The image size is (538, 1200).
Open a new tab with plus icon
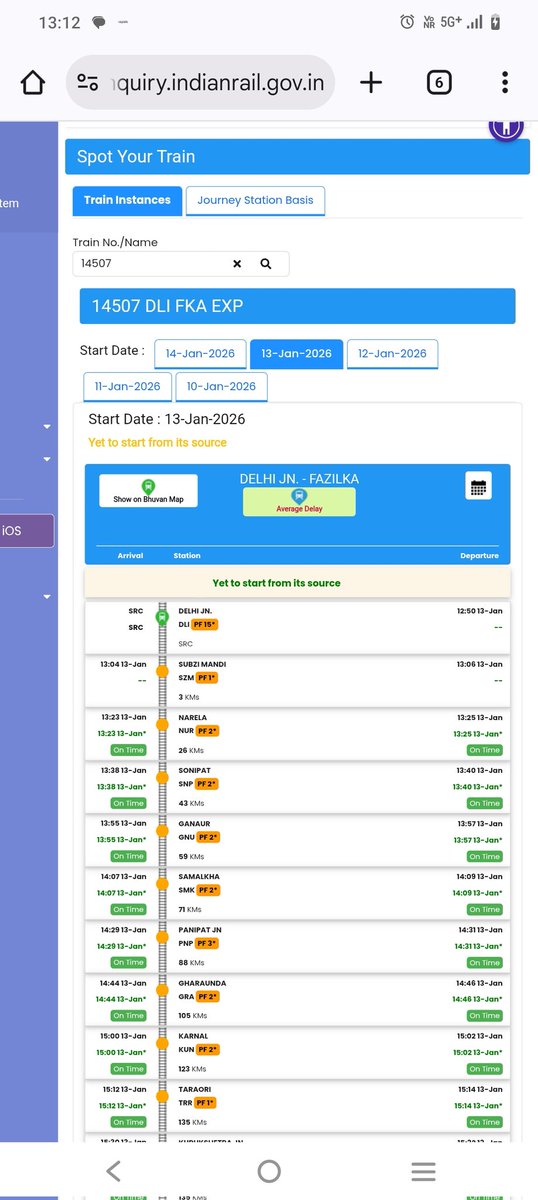[x=371, y=83]
